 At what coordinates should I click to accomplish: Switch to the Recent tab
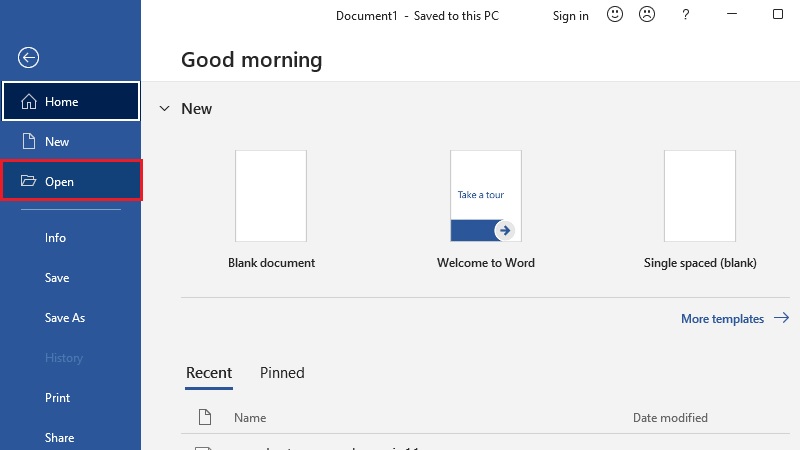(x=209, y=373)
